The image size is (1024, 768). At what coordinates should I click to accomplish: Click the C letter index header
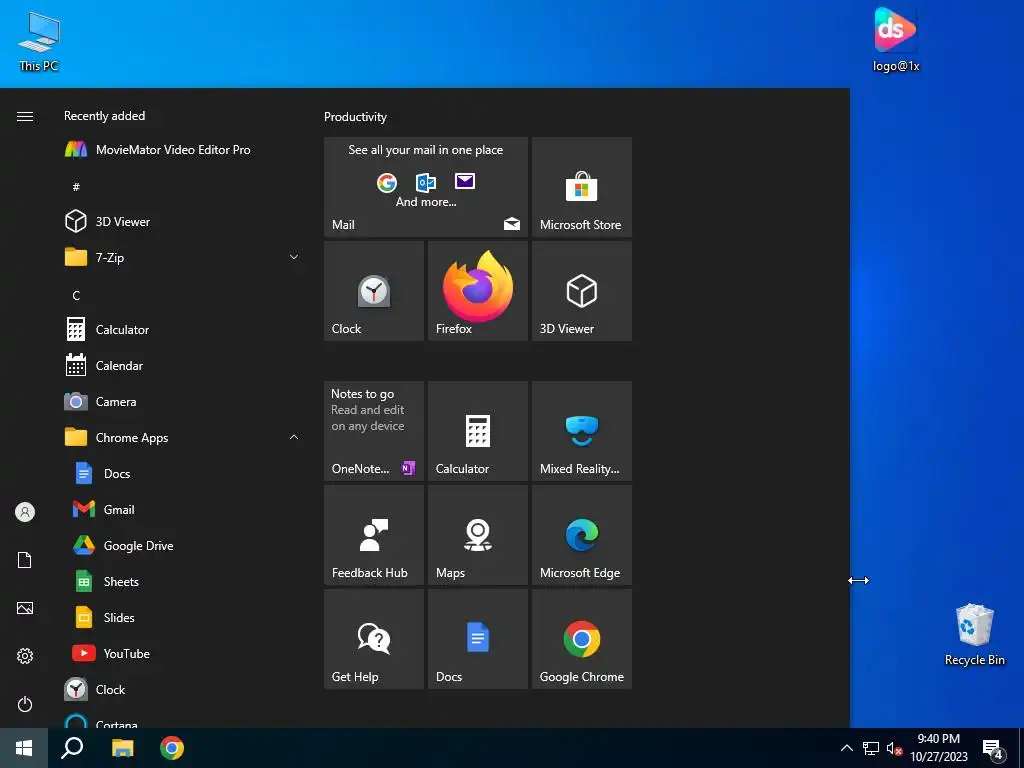pos(76,295)
